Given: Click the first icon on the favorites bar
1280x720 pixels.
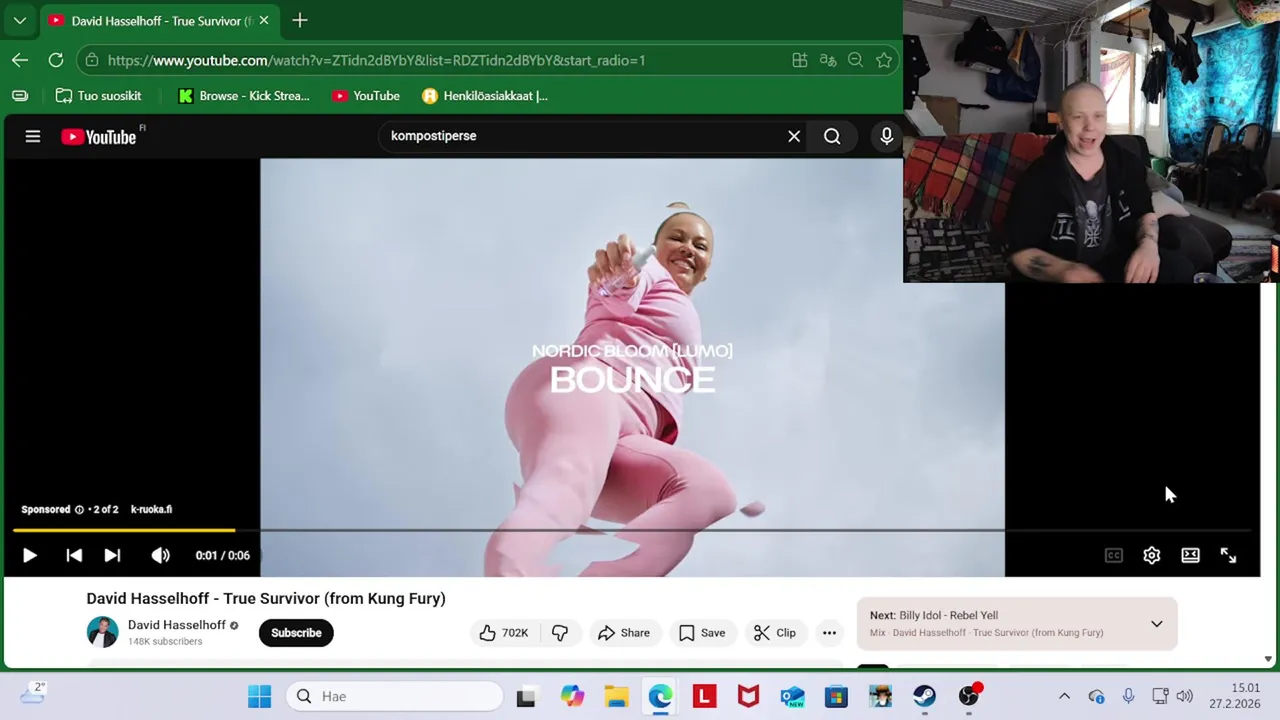Looking at the screenshot, I should click(20, 96).
